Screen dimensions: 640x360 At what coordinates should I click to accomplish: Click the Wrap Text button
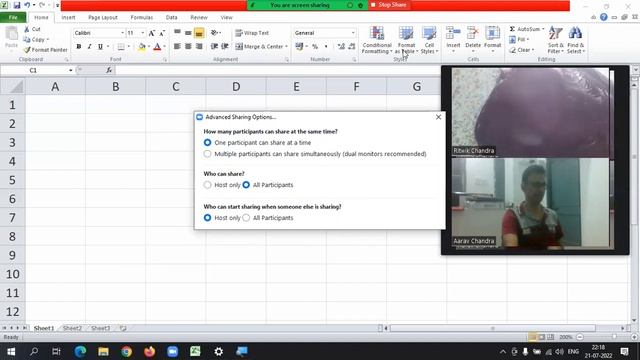(x=252, y=33)
